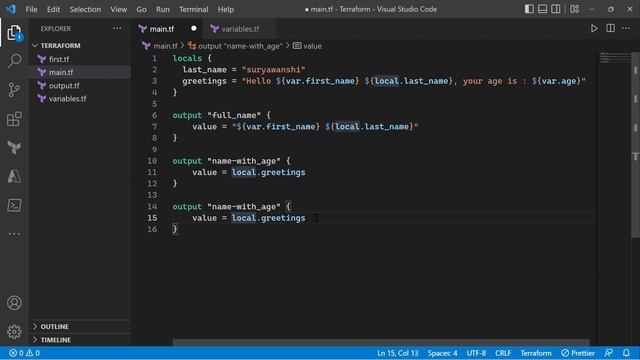Open the Edit menu
The width and height of the screenshot is (640, 360).
tap(53, 9)
